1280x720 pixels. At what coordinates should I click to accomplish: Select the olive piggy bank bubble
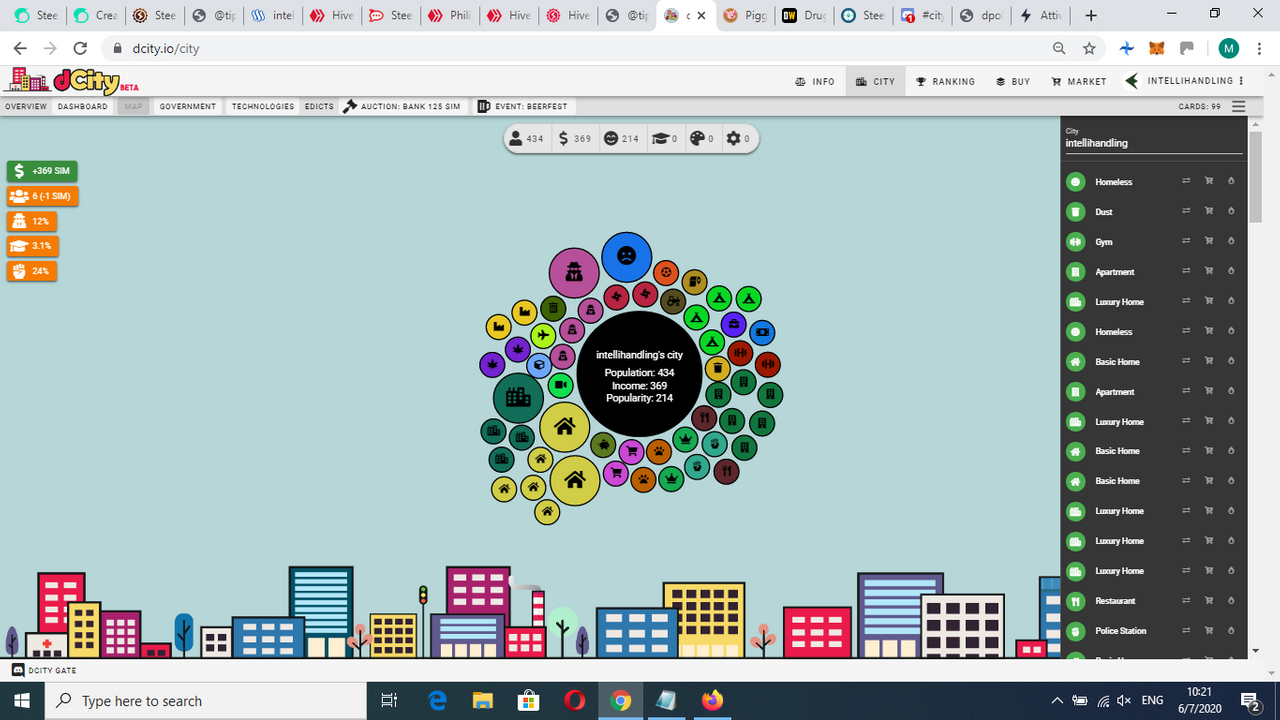[603, 445]
